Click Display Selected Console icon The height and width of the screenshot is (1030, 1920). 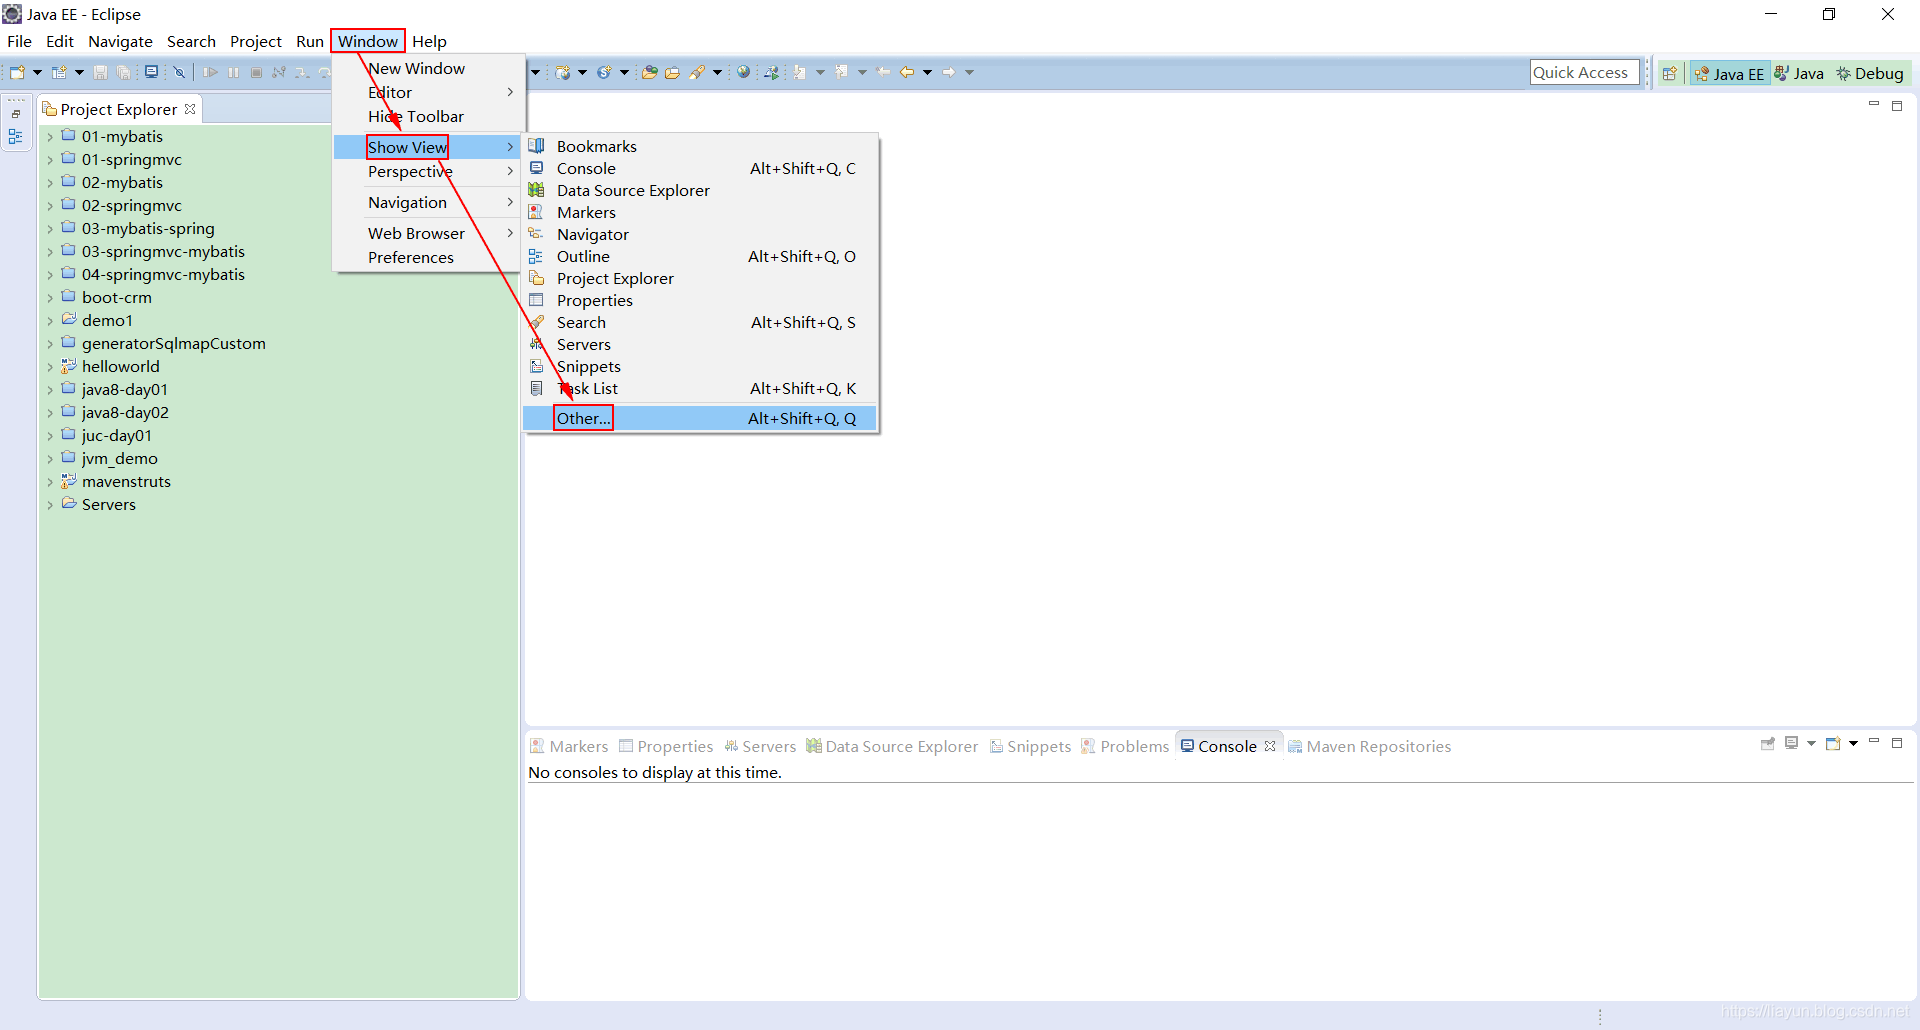pos(1791,743)
